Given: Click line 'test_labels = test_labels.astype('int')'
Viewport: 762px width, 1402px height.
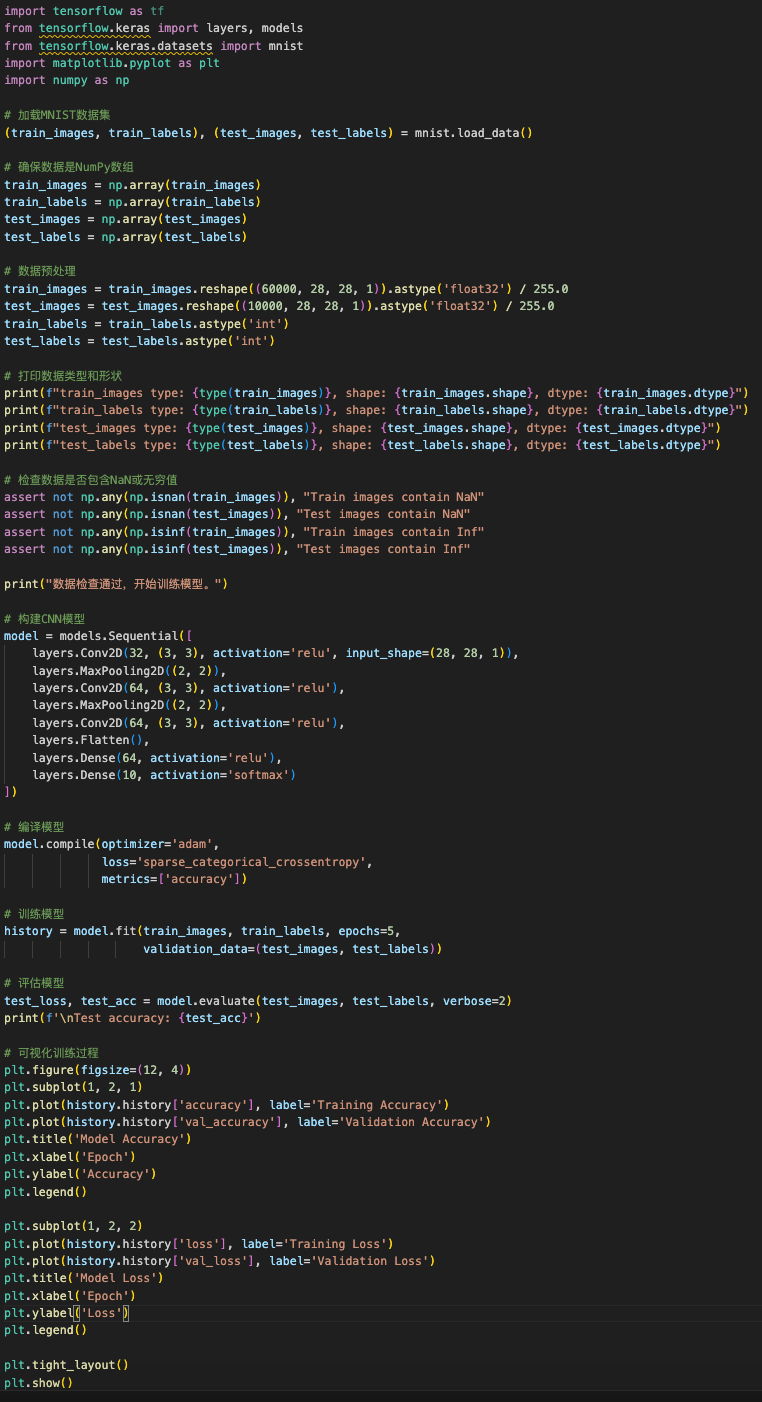Looking at the screenshot, I should (x=140, y=341).
